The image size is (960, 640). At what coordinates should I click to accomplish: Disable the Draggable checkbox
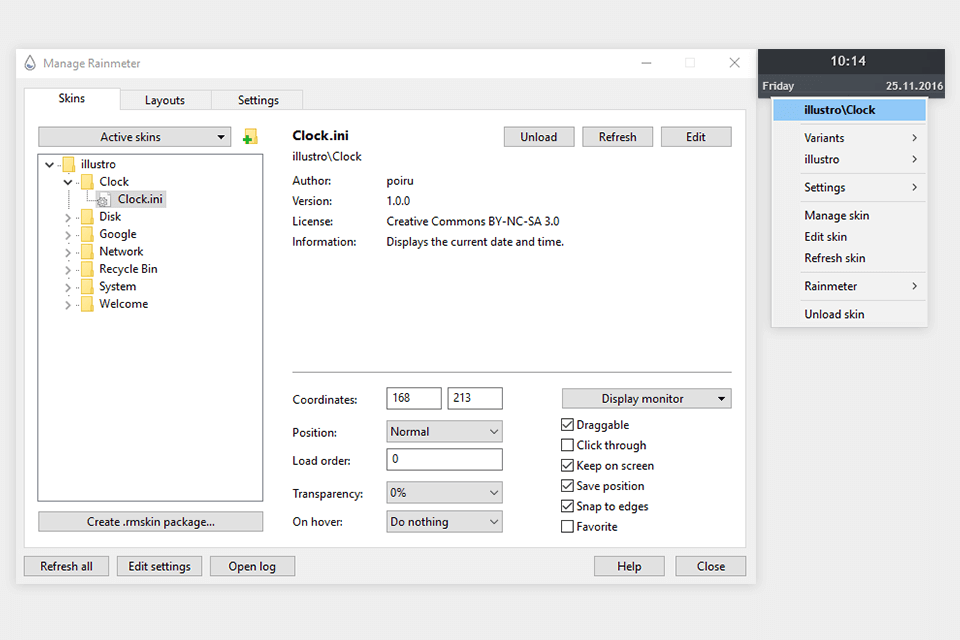pos(568,425)
